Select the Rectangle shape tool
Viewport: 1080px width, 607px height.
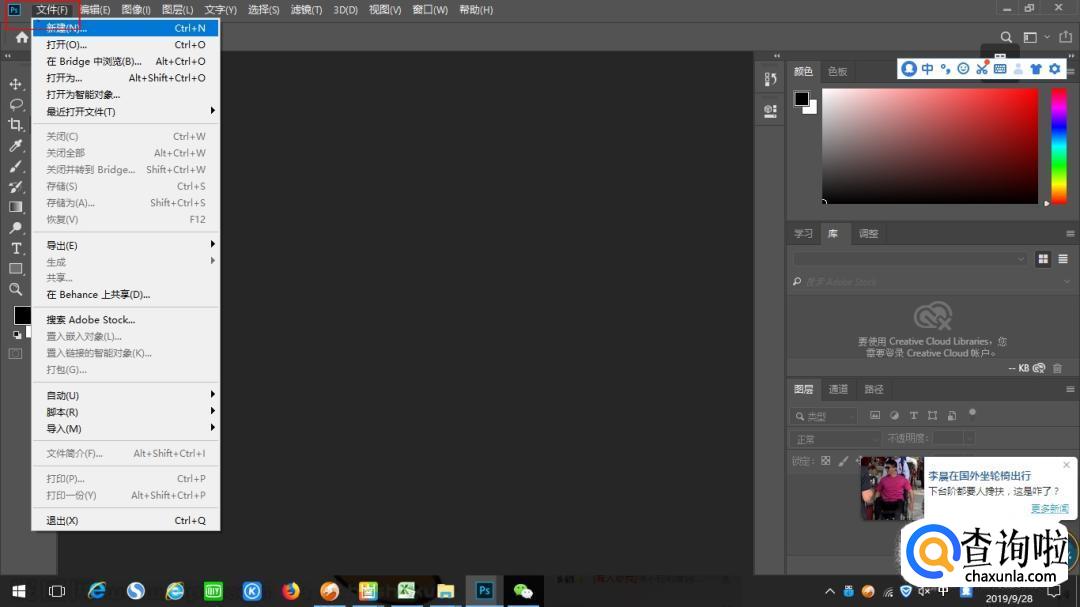coord(15,269)
